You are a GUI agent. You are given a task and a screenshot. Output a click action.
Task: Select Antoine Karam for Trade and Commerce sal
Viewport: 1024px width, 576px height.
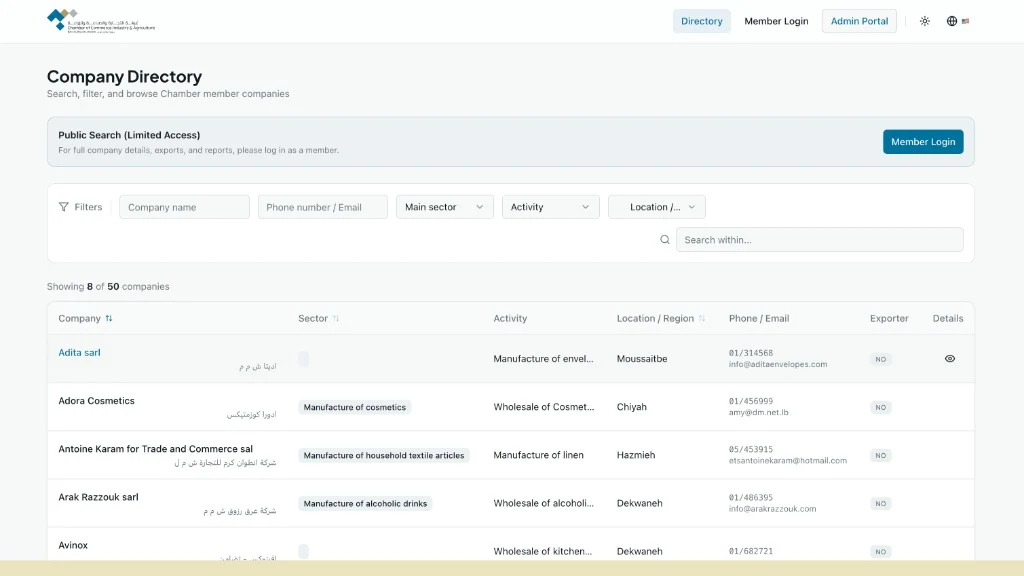point(155,449)
